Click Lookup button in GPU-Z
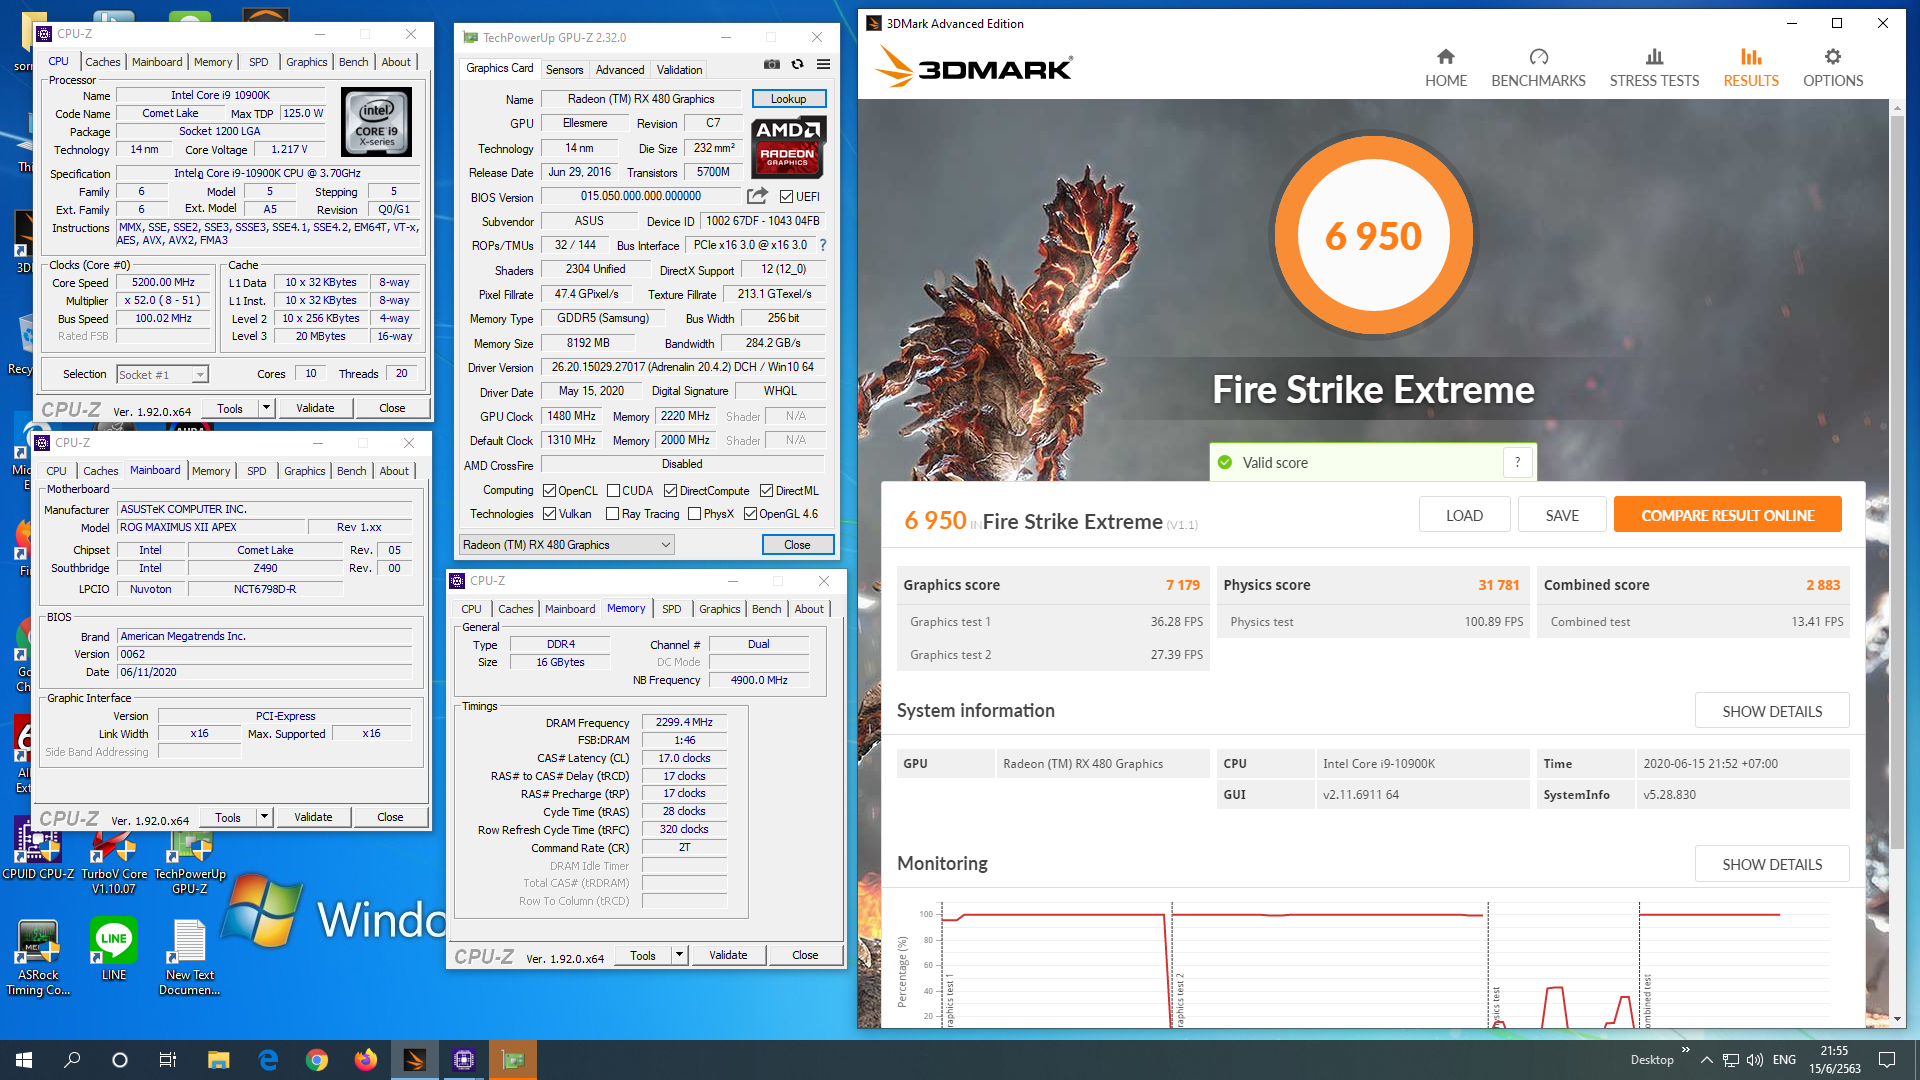 tap(788, 99)
